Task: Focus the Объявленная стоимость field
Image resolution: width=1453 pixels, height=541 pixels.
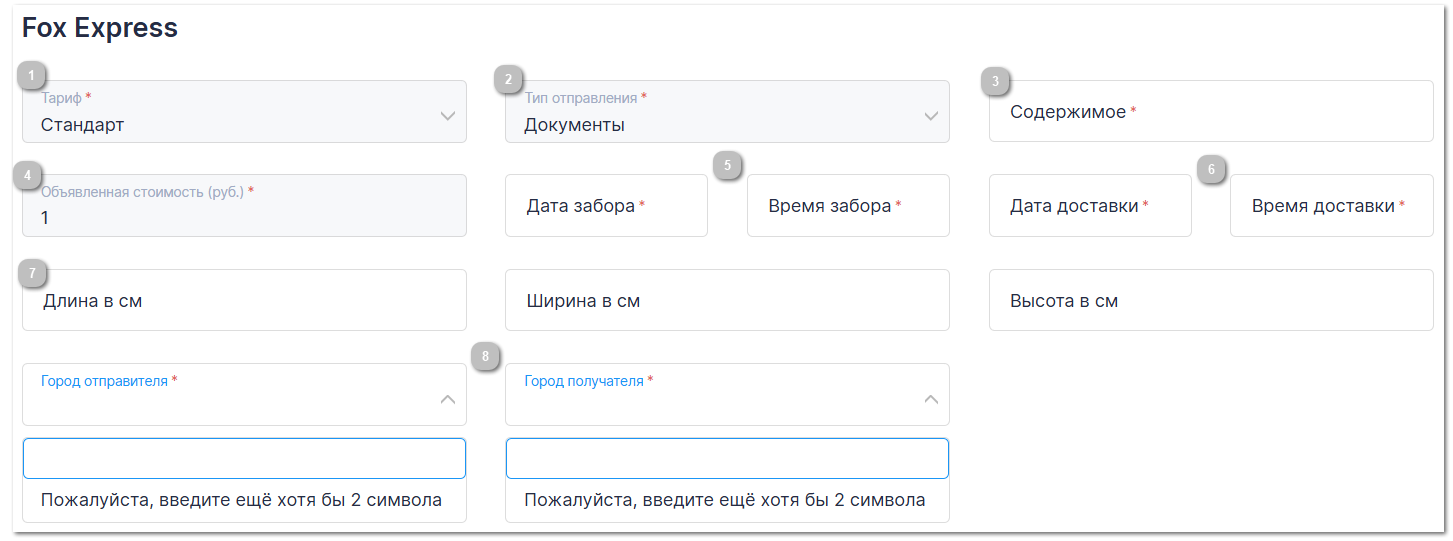Action: [x=244, y=206]
